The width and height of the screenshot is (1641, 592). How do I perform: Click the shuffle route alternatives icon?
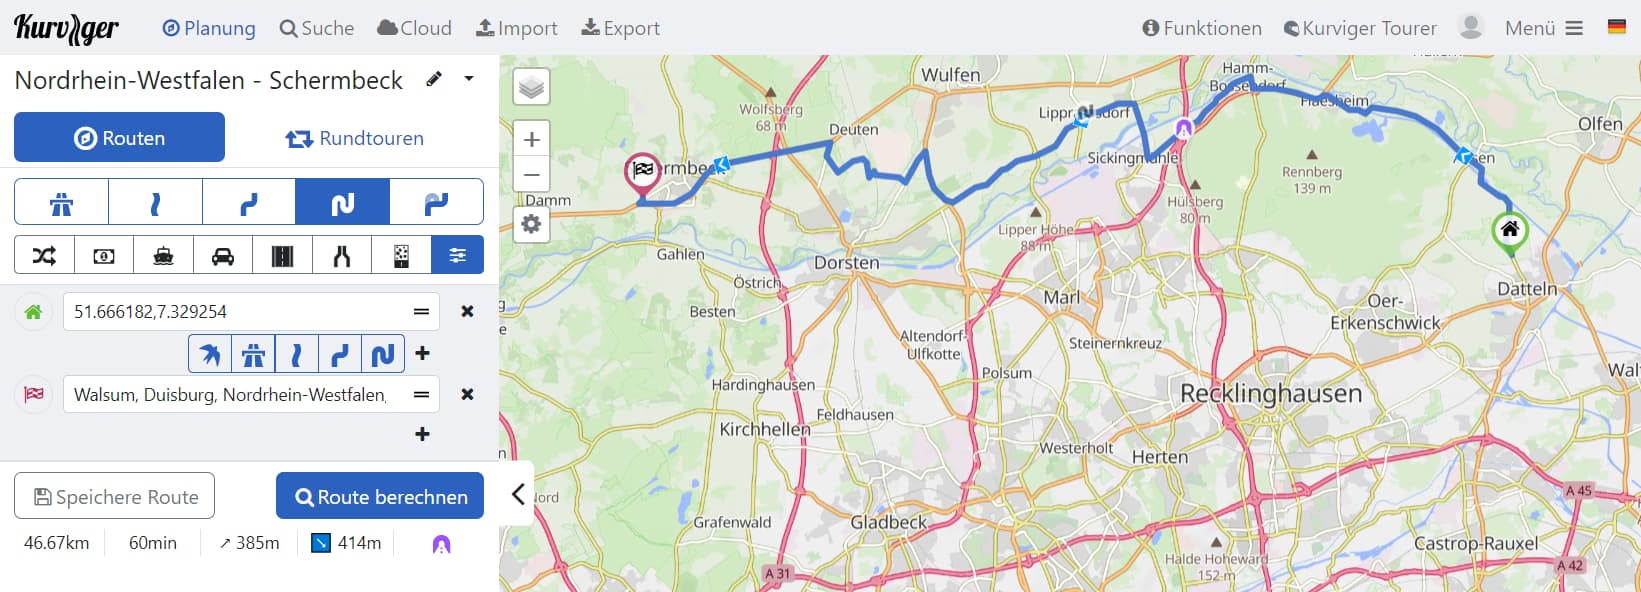pyautogui.click(x=44, y=255)
